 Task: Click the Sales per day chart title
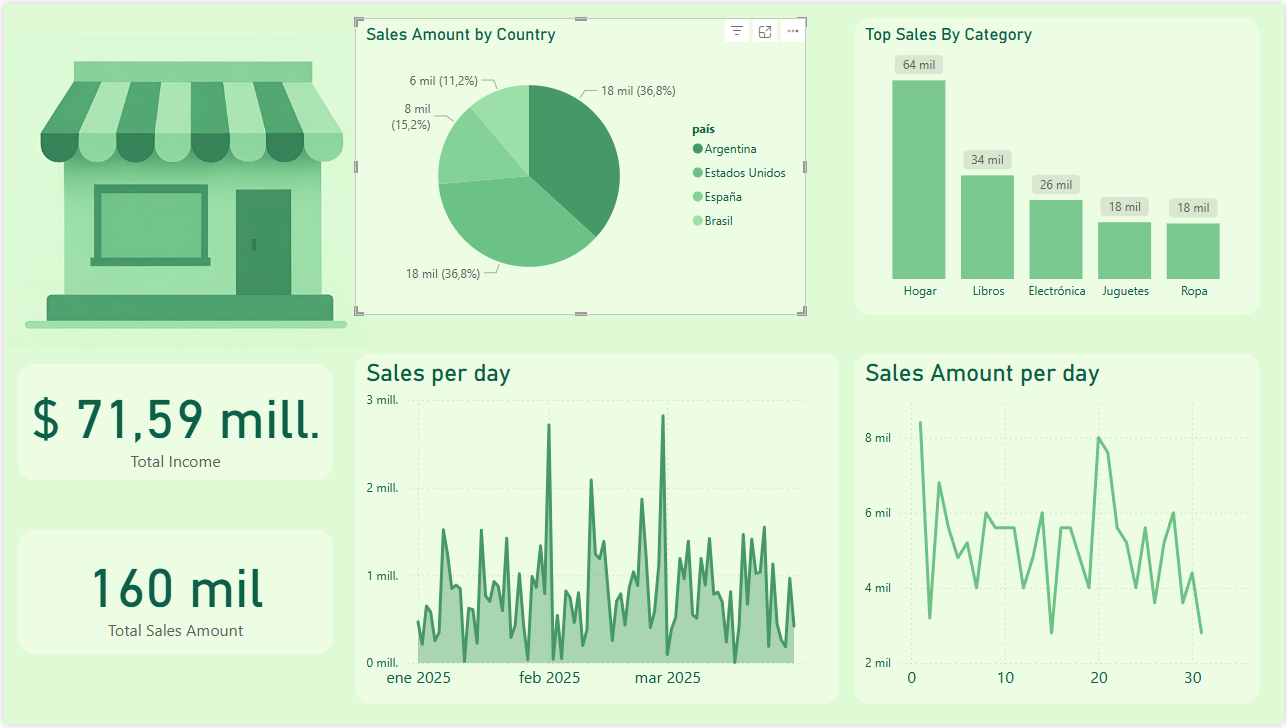pos(438,374)
